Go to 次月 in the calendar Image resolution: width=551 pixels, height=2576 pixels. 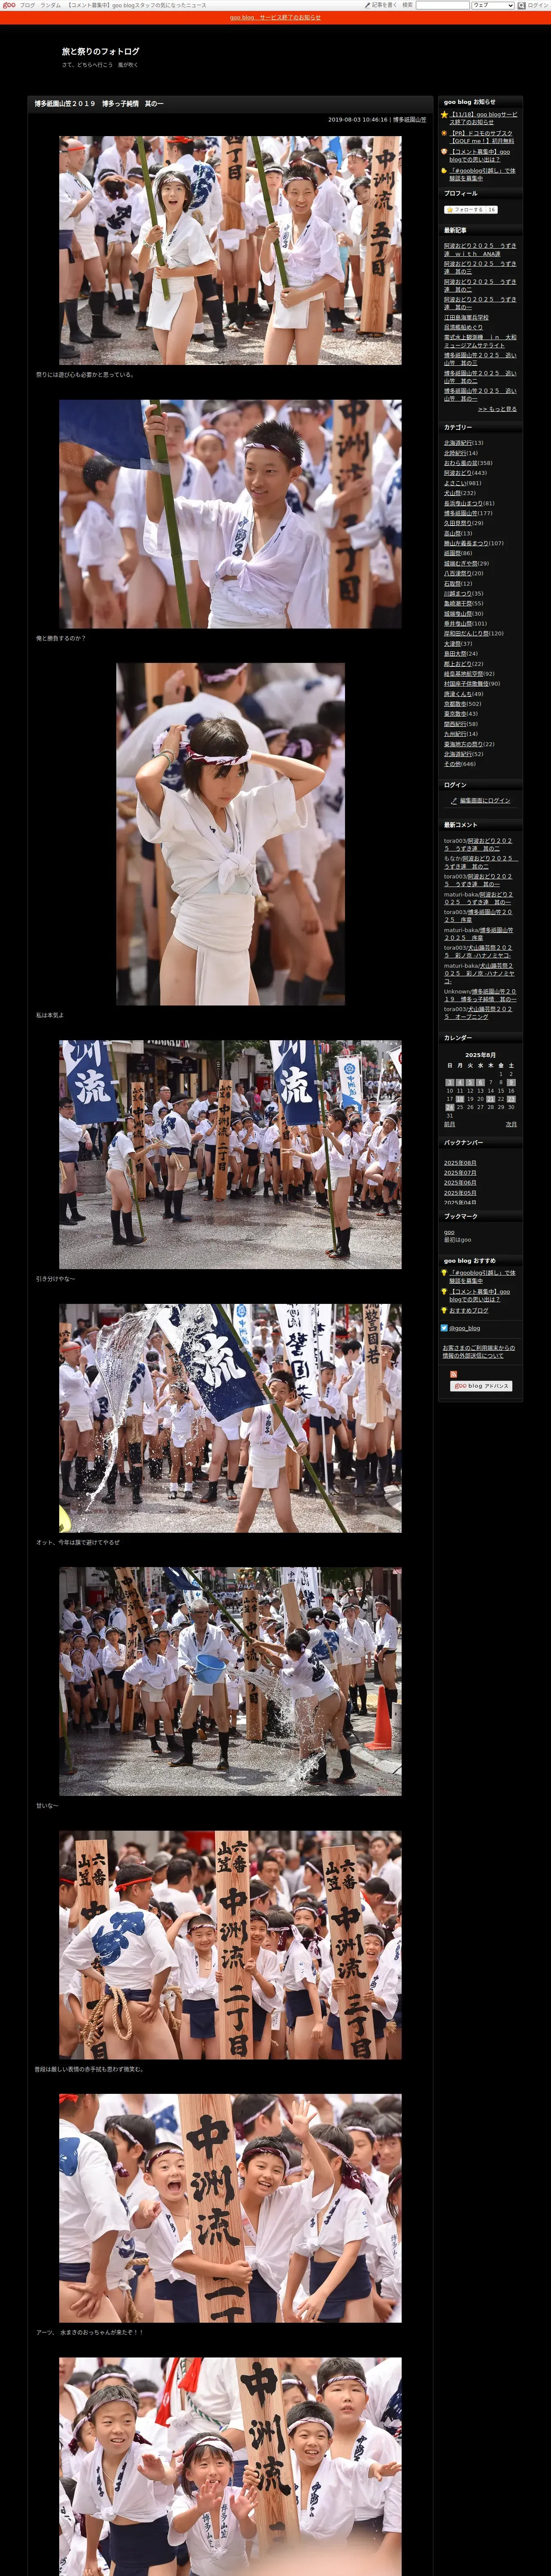tap(511, 1124)
